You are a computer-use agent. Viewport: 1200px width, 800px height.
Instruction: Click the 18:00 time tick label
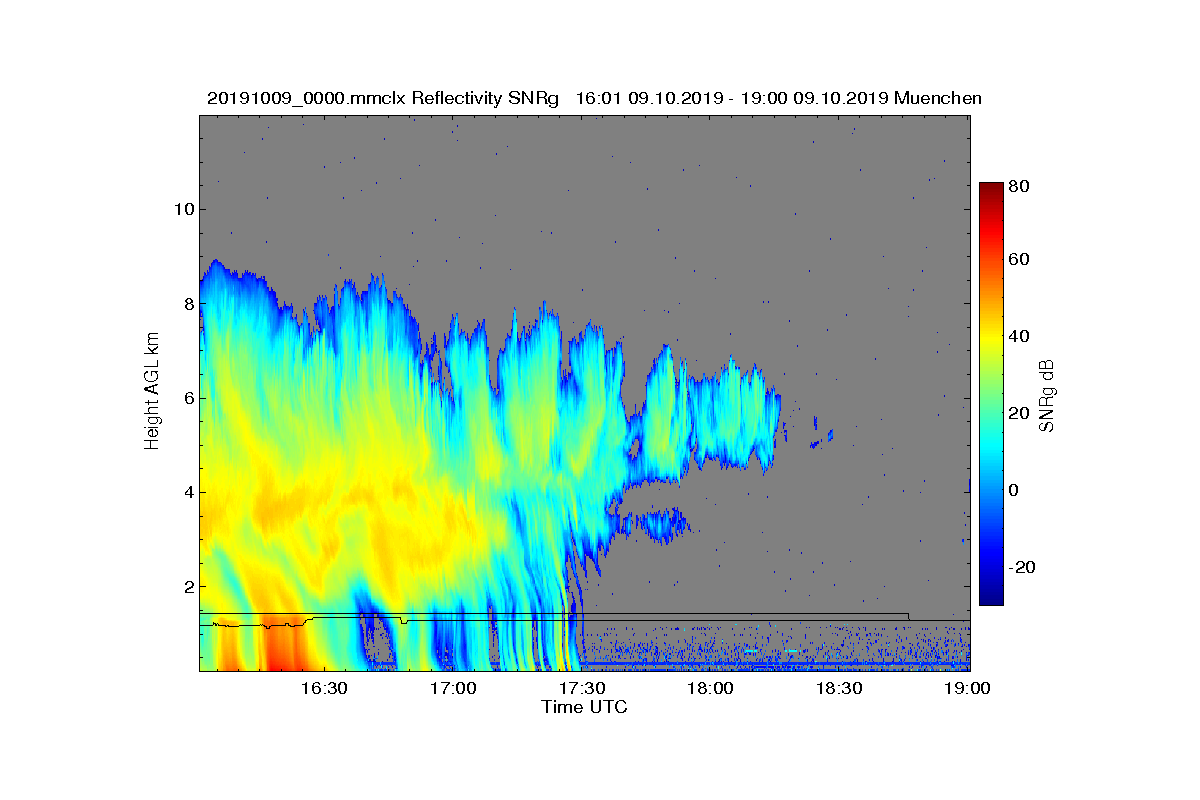tap(710, 689)
